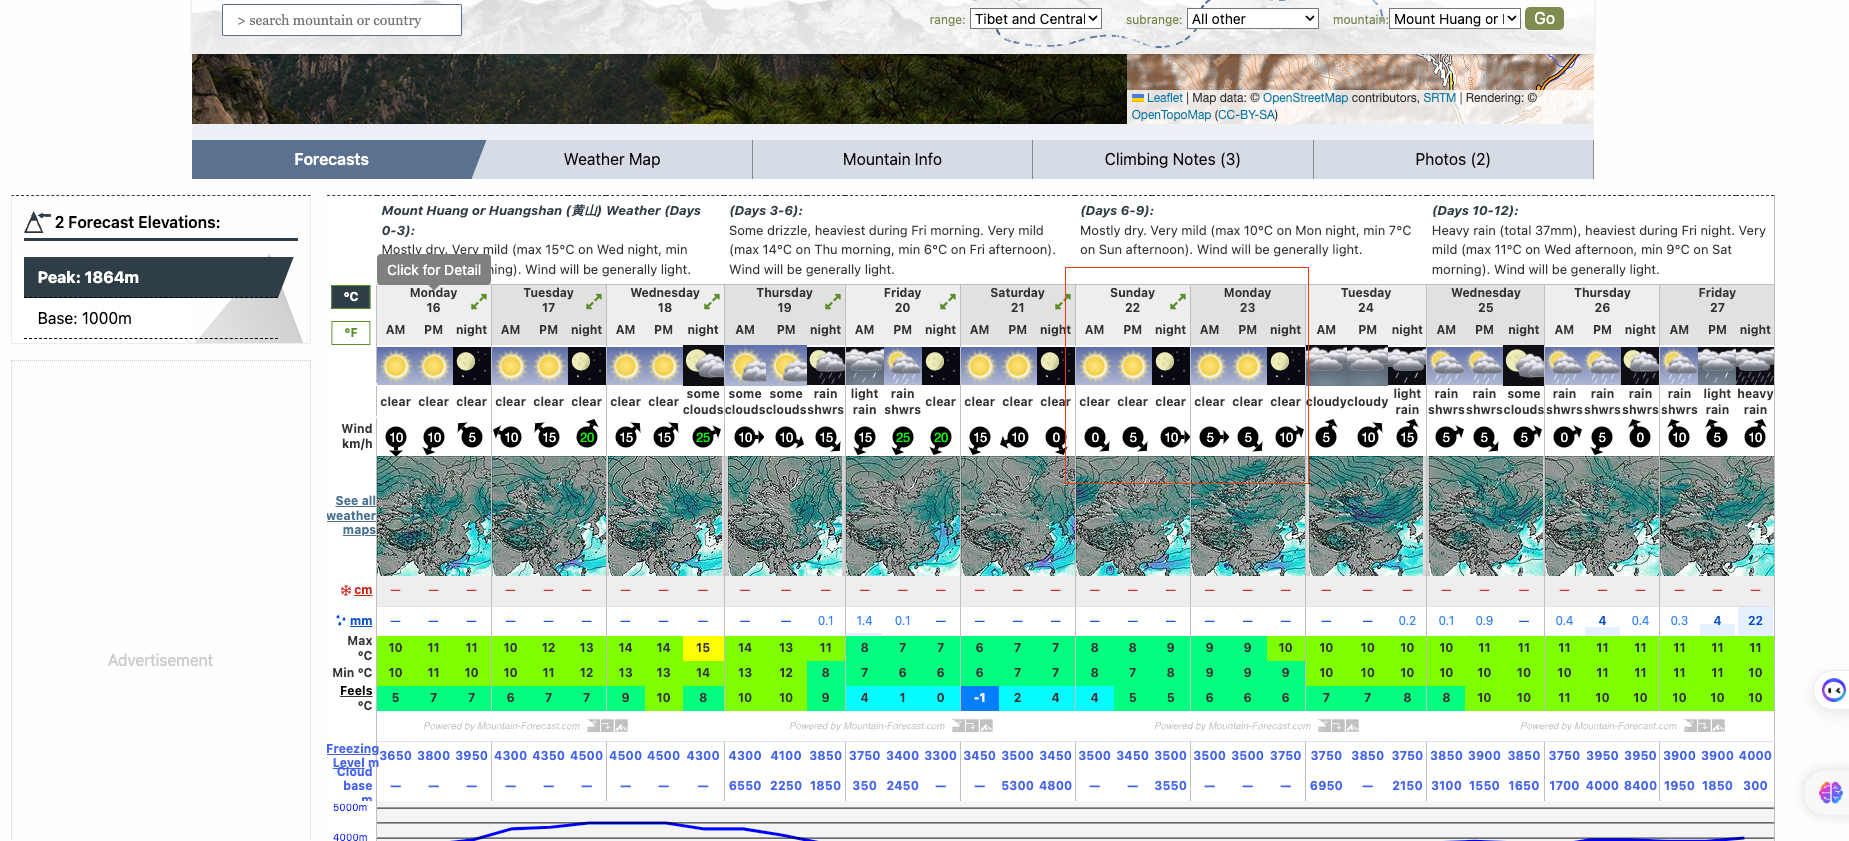Viewport: 1849px width, 841px height.
Task: Click Wednesday 25 night some clouds icon
Action: (1524, 366)
